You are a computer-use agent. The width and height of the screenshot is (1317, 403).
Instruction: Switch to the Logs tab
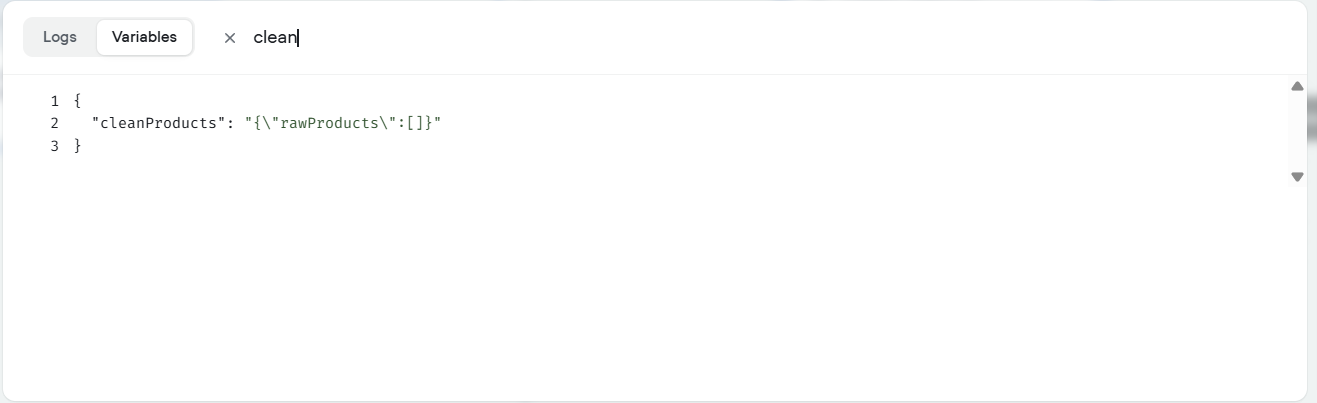60,37
